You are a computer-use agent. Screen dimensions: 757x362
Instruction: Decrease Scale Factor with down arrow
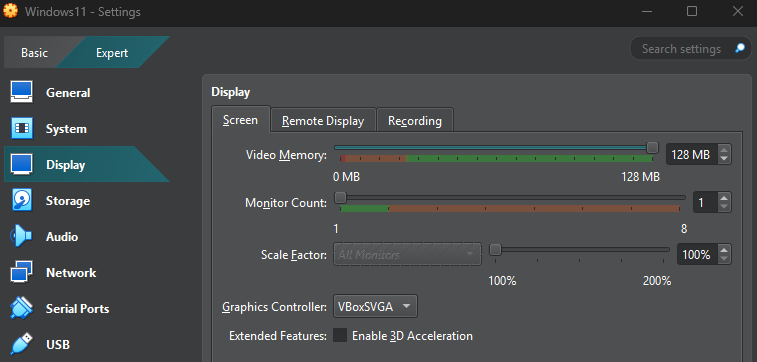[x=724, y=259]
